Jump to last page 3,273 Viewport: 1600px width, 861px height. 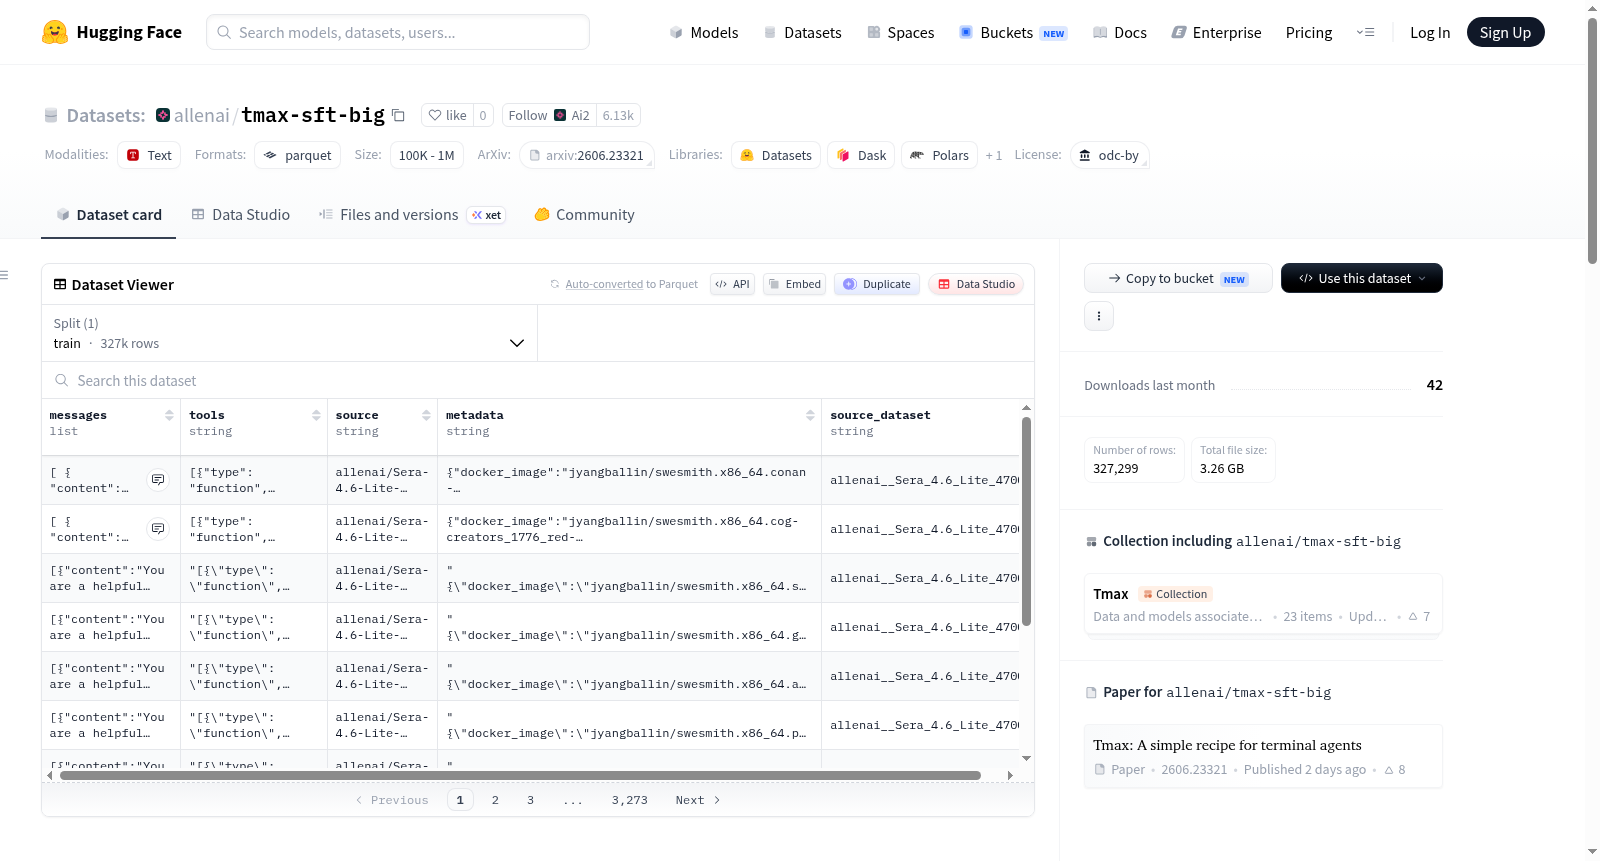630,800
